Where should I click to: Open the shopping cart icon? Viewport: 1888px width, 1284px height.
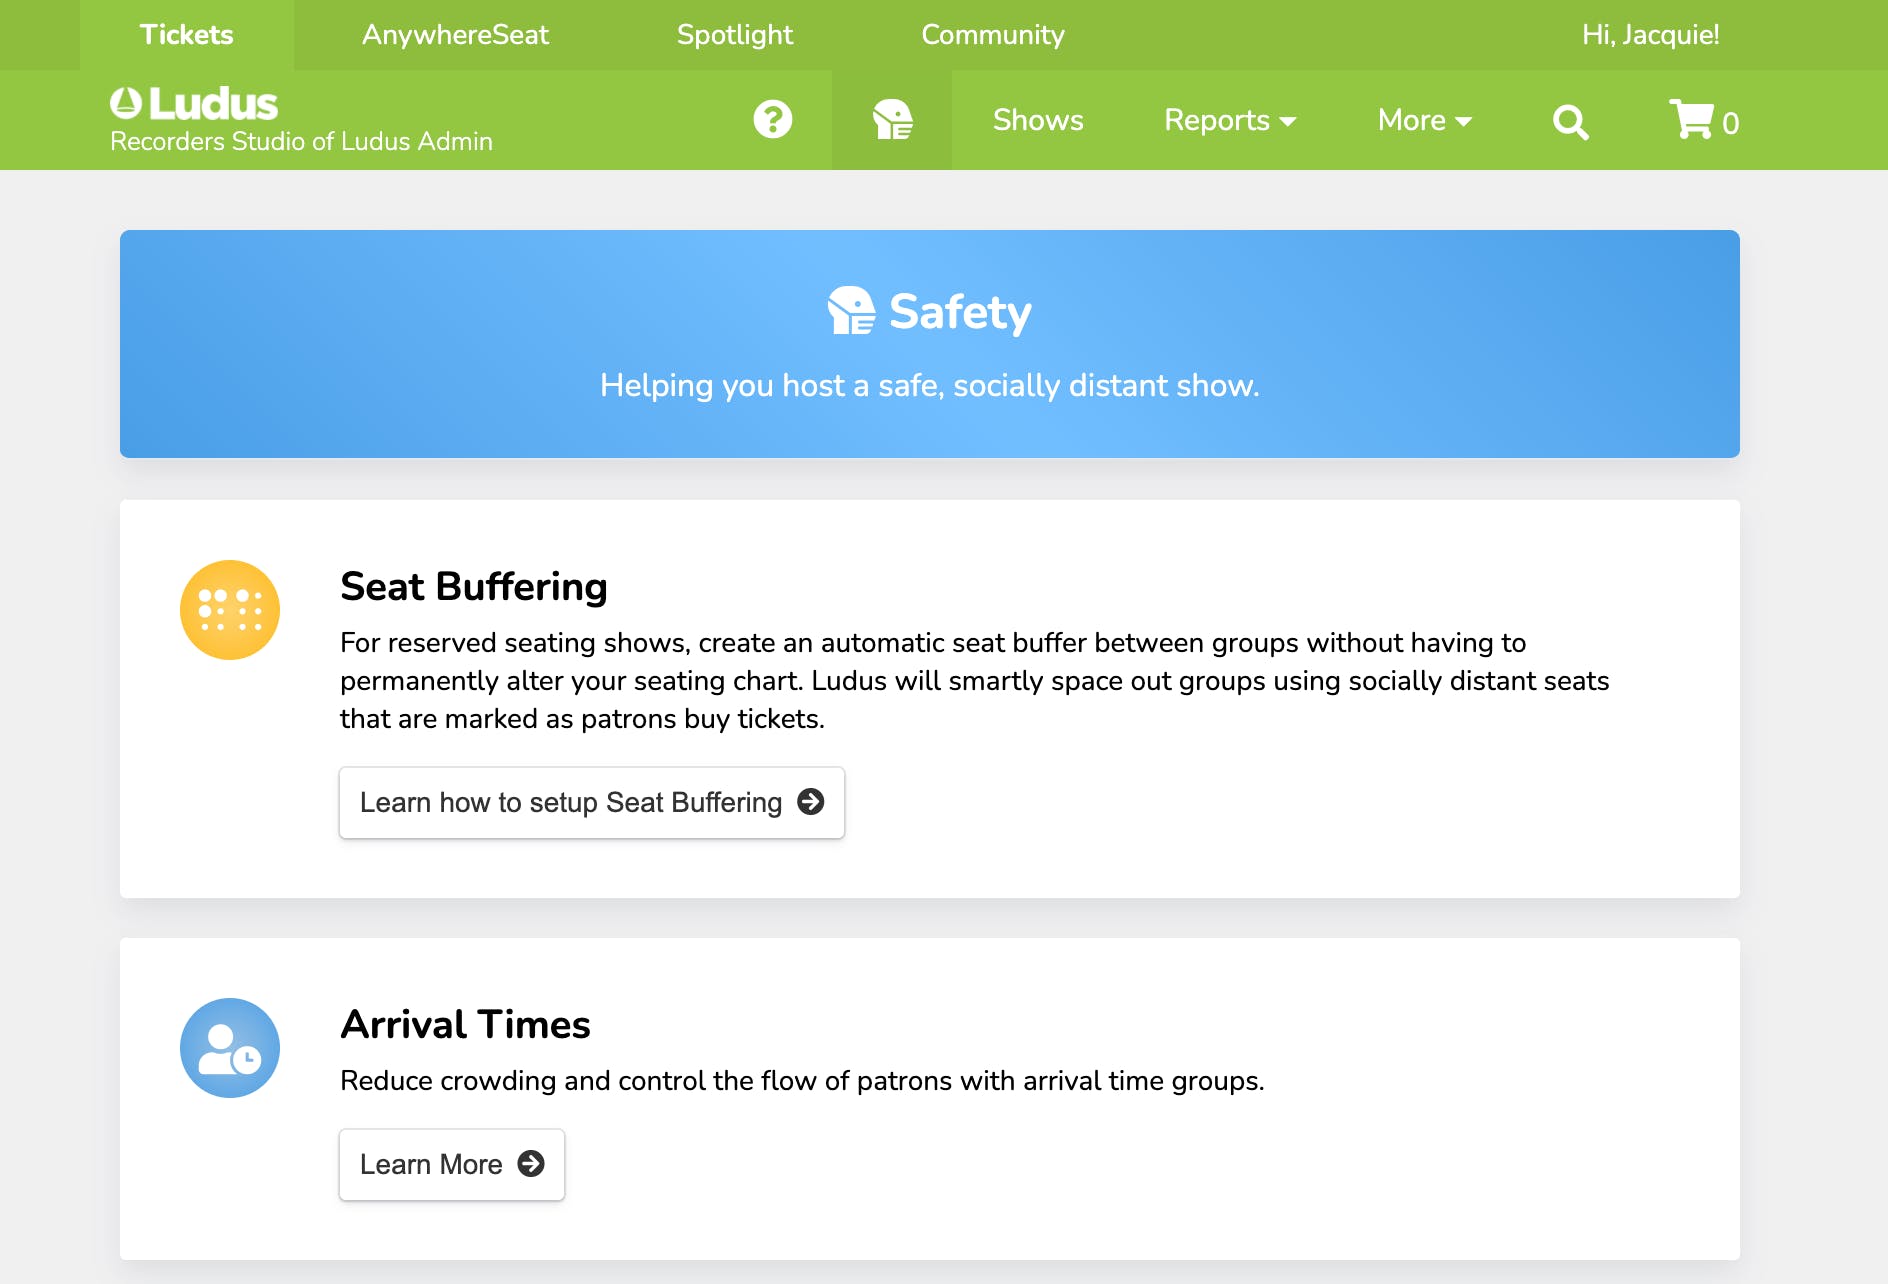pyautogui.click(x=1703, y=120)
